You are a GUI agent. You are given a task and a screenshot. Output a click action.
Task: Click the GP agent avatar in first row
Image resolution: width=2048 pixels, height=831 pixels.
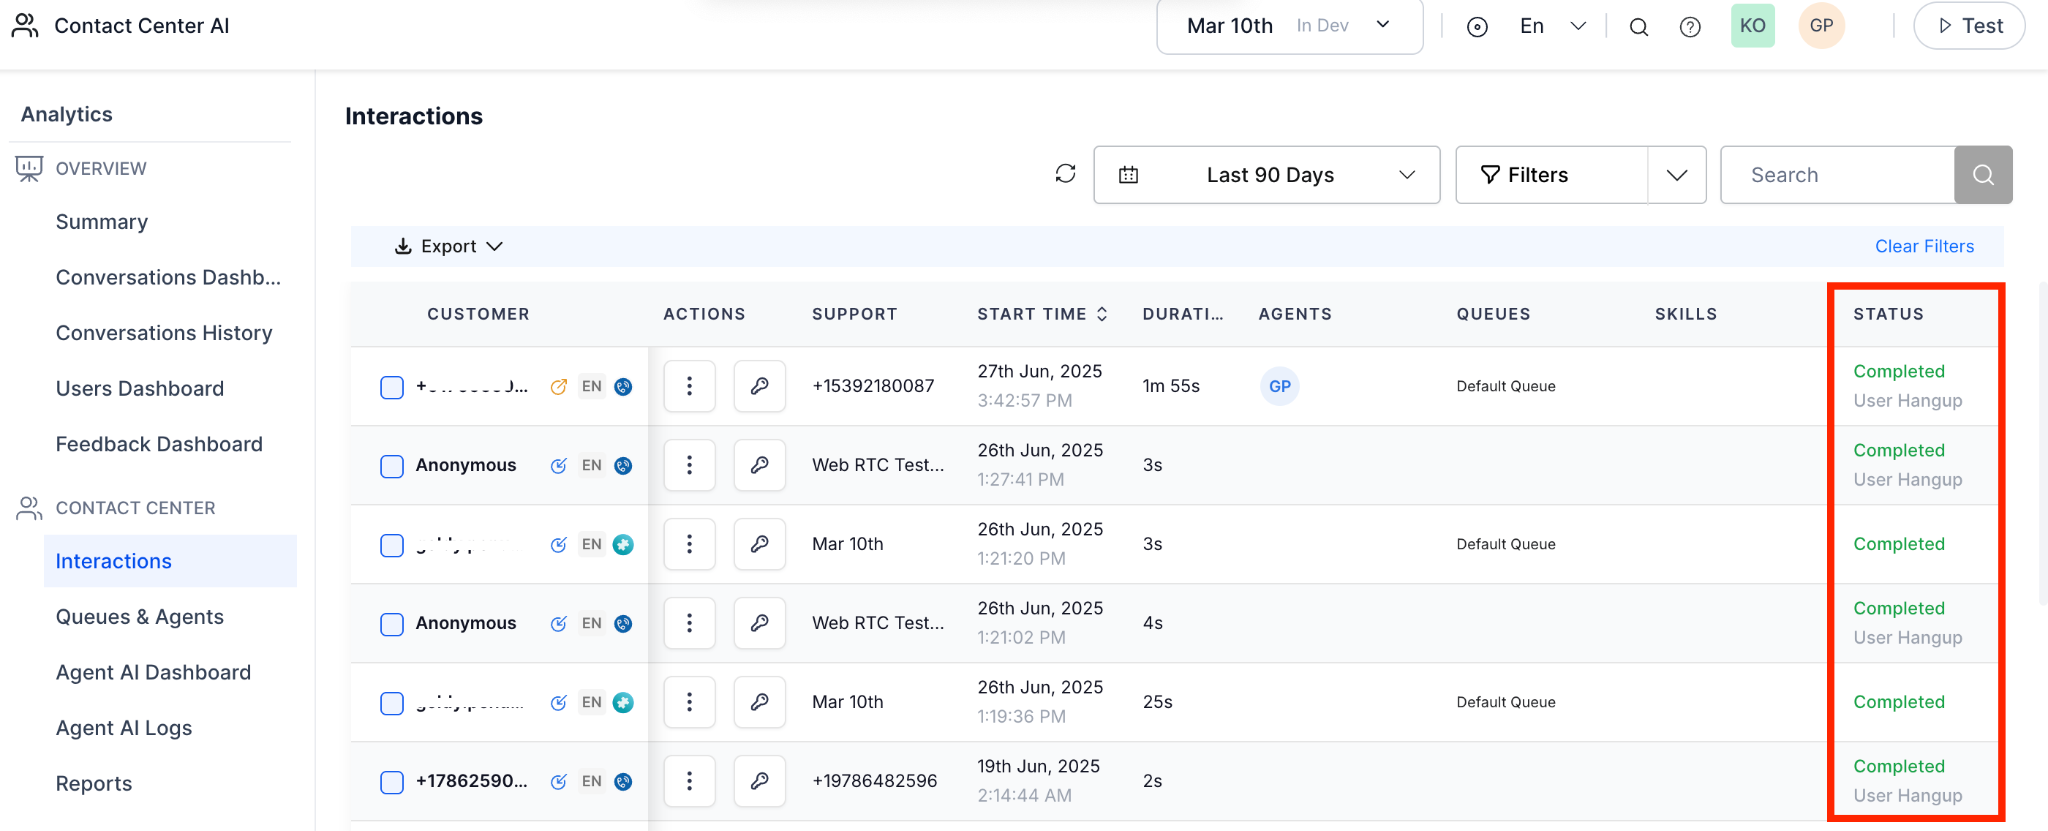(1279, 386)
